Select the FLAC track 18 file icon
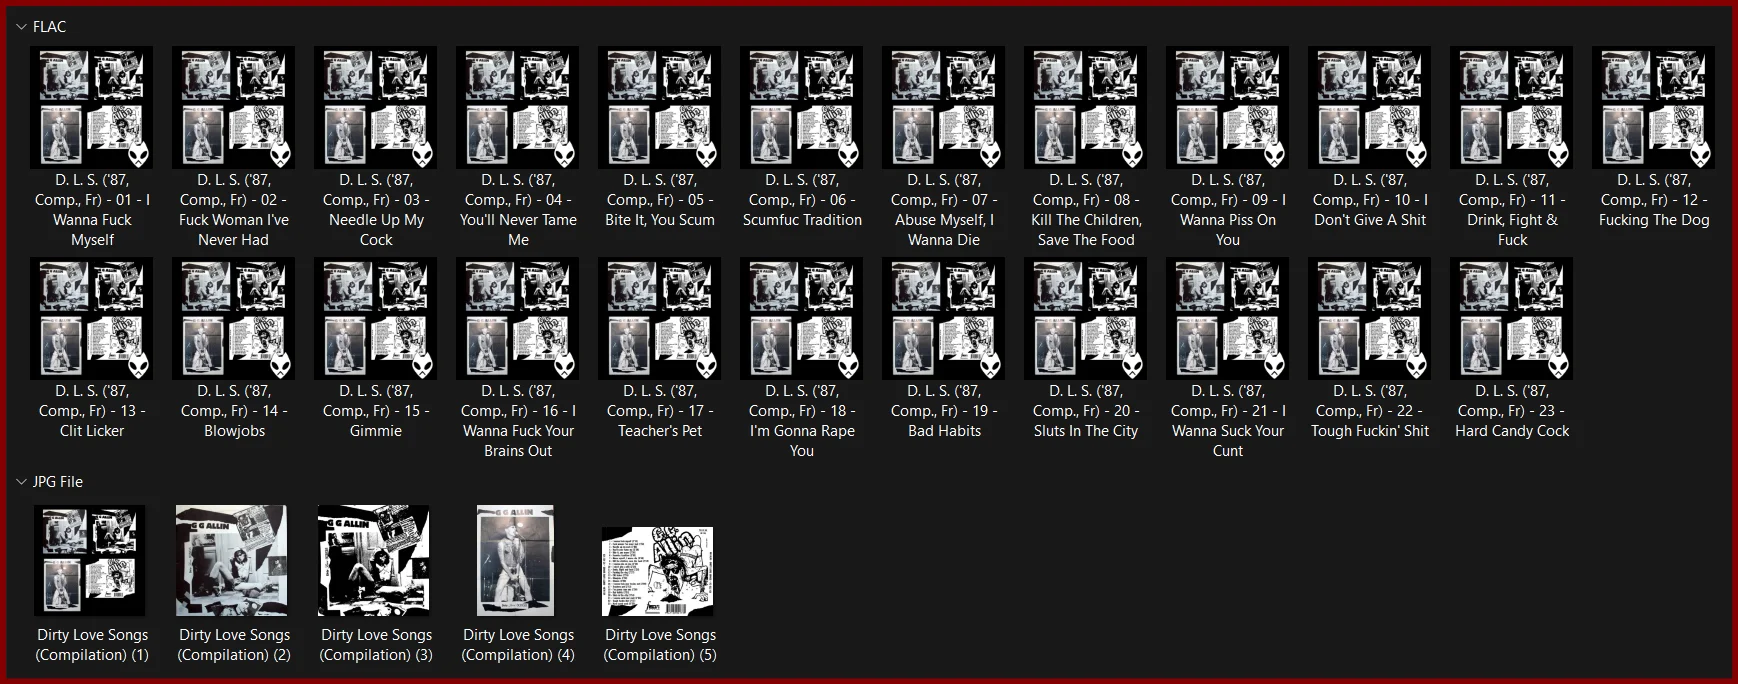1738x684 pixels. click(x=802, y=318)
